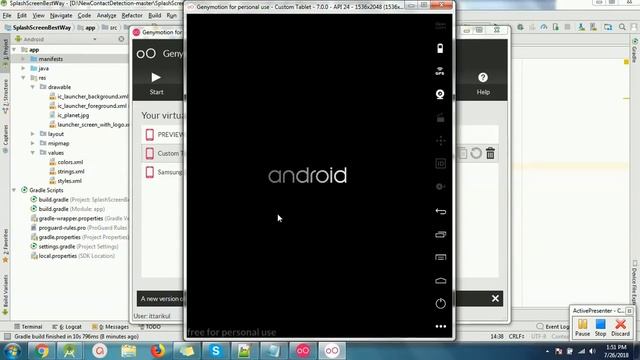Screen dimensions: 640x360
Task: Open Chrome from the taskbar
Action: tap(41, 351)
